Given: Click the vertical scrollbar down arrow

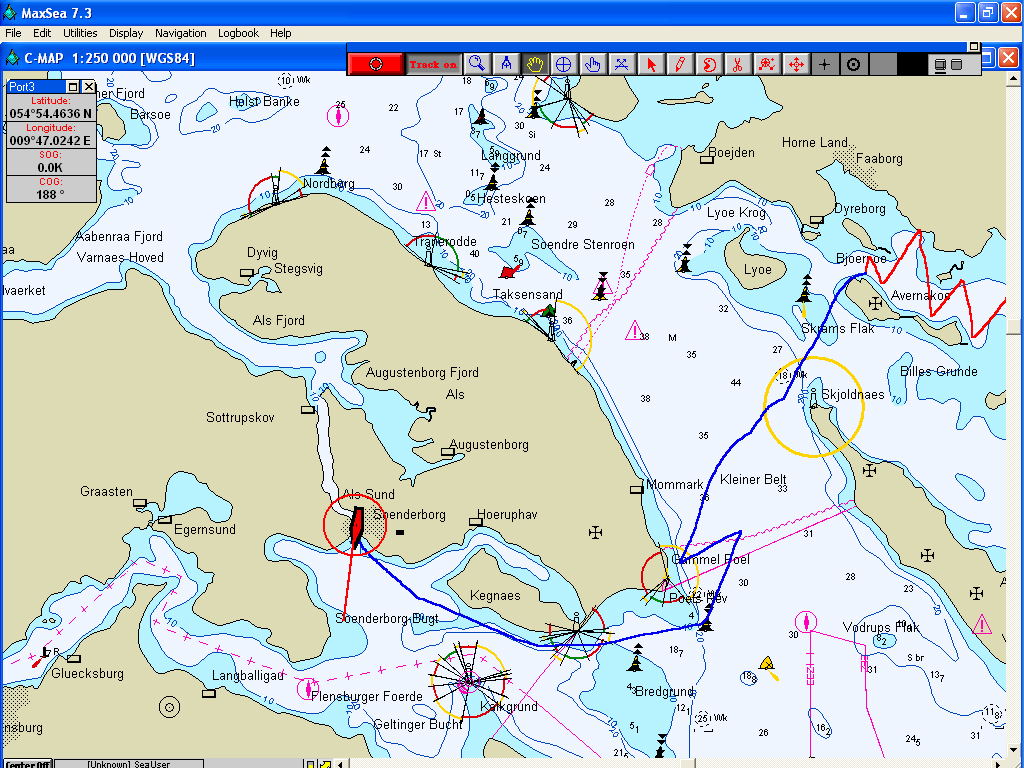Looking at the screenshot, I should click(1013, 750).
